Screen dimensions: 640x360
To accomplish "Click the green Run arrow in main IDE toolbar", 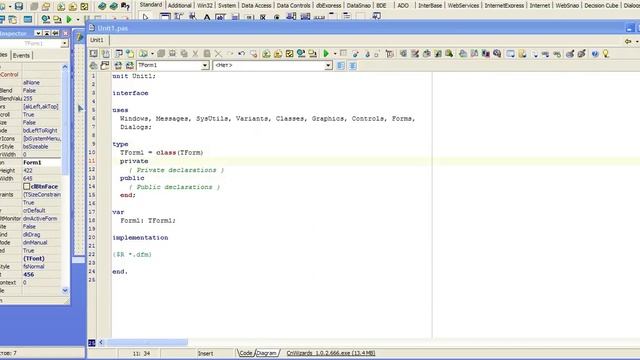I will click(69, 19).
